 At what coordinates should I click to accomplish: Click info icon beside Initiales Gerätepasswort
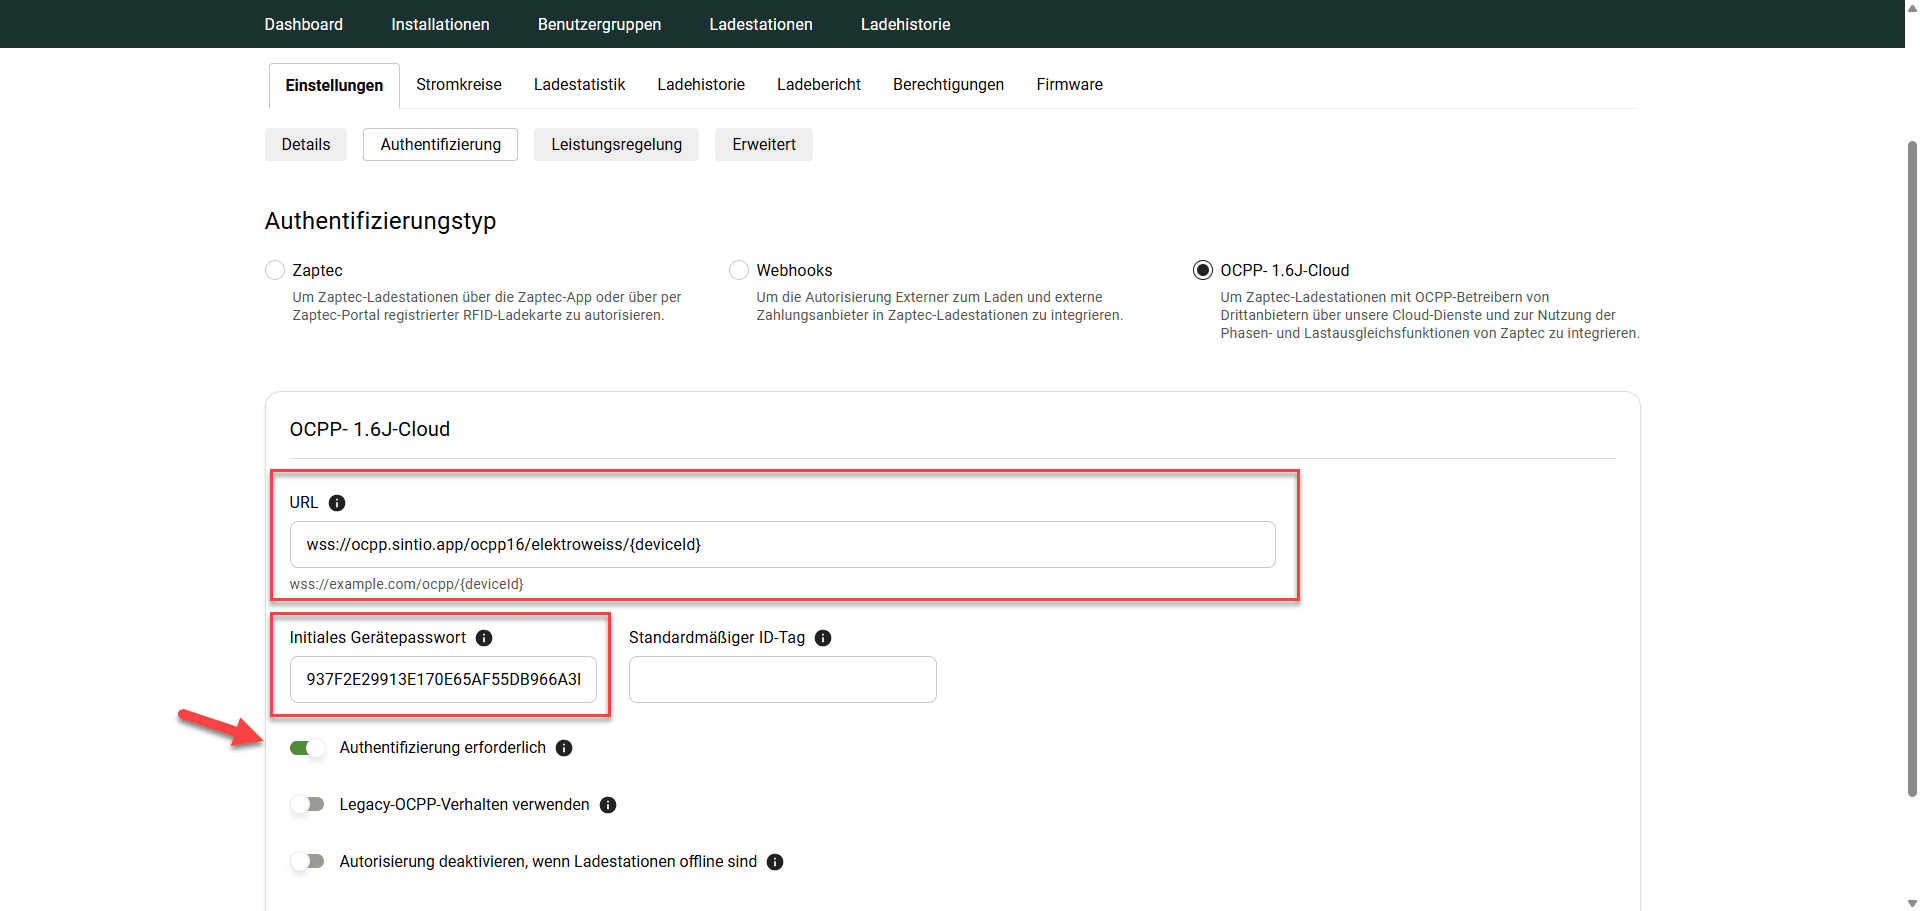[484, 638]
